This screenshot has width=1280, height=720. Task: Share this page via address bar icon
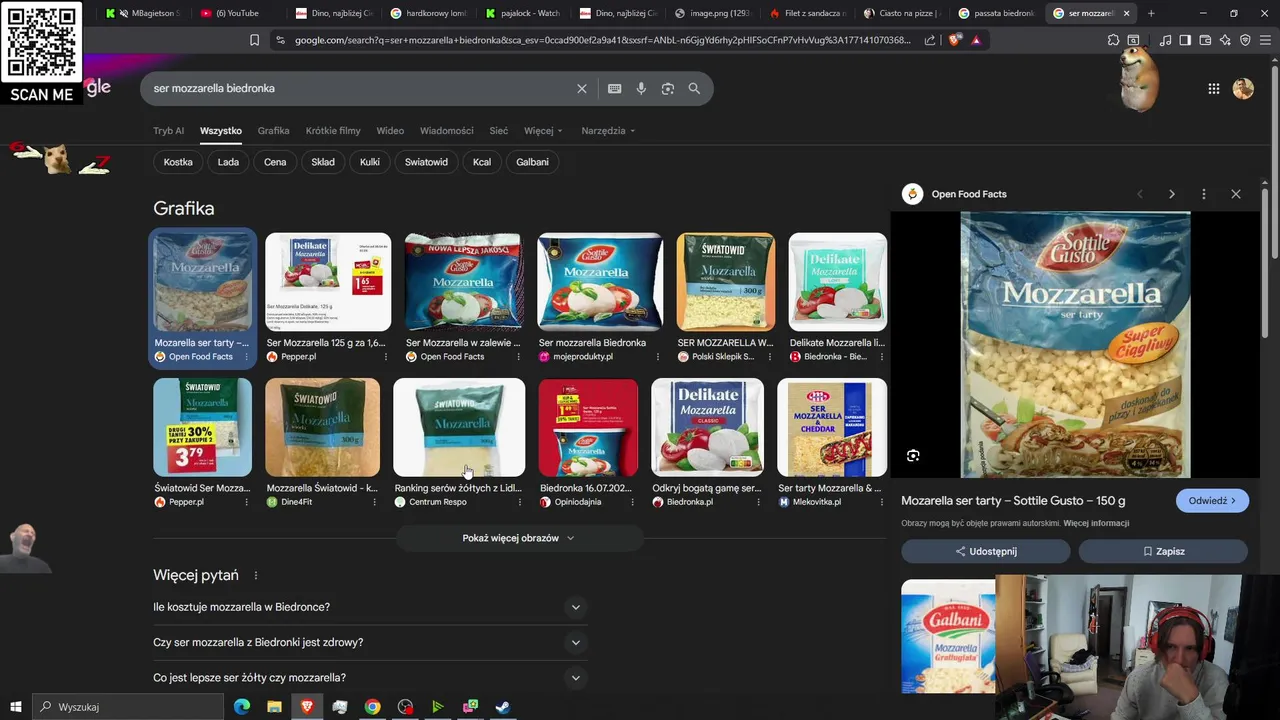930,40
